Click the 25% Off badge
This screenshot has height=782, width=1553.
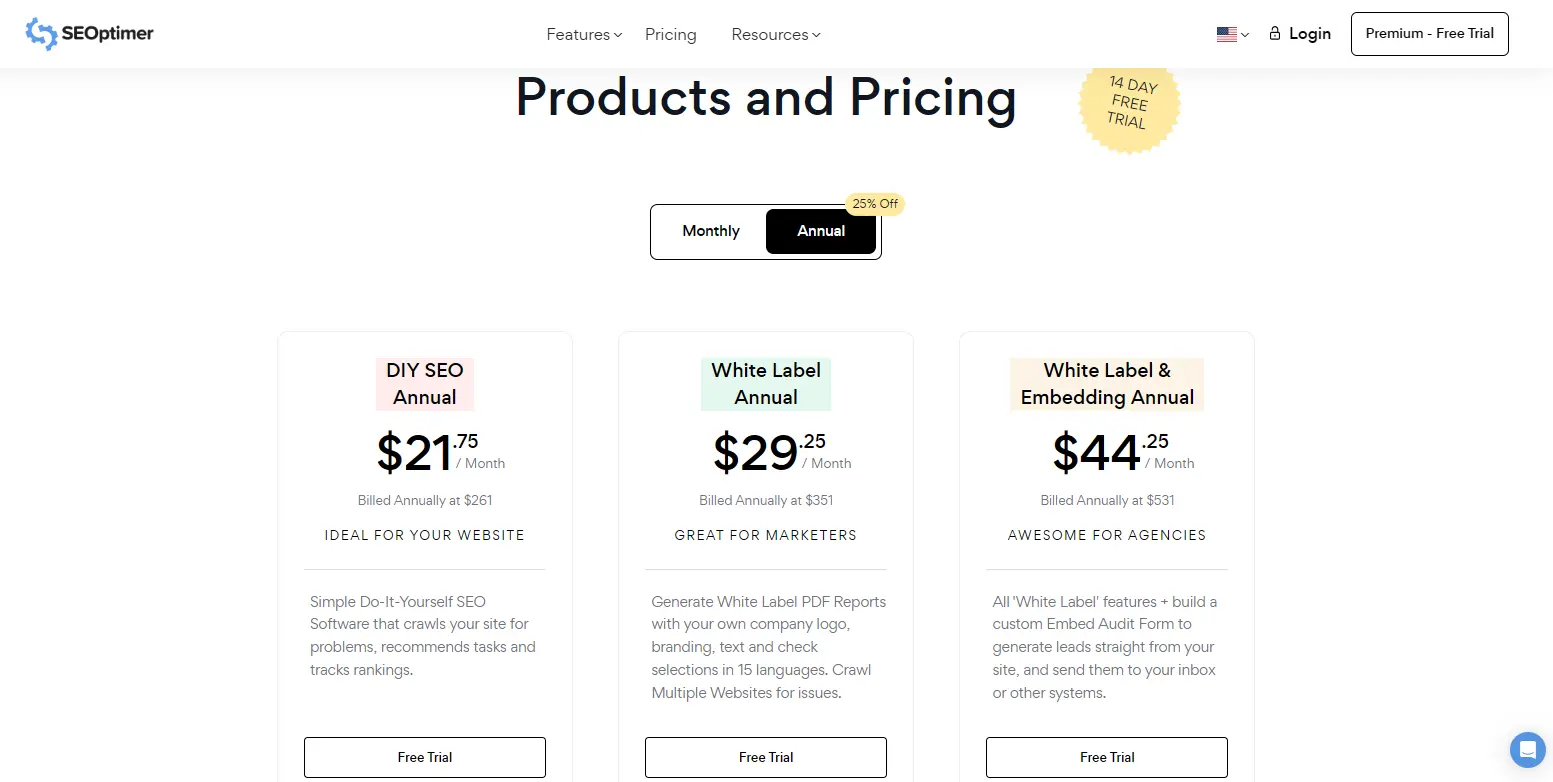(875, 204)
